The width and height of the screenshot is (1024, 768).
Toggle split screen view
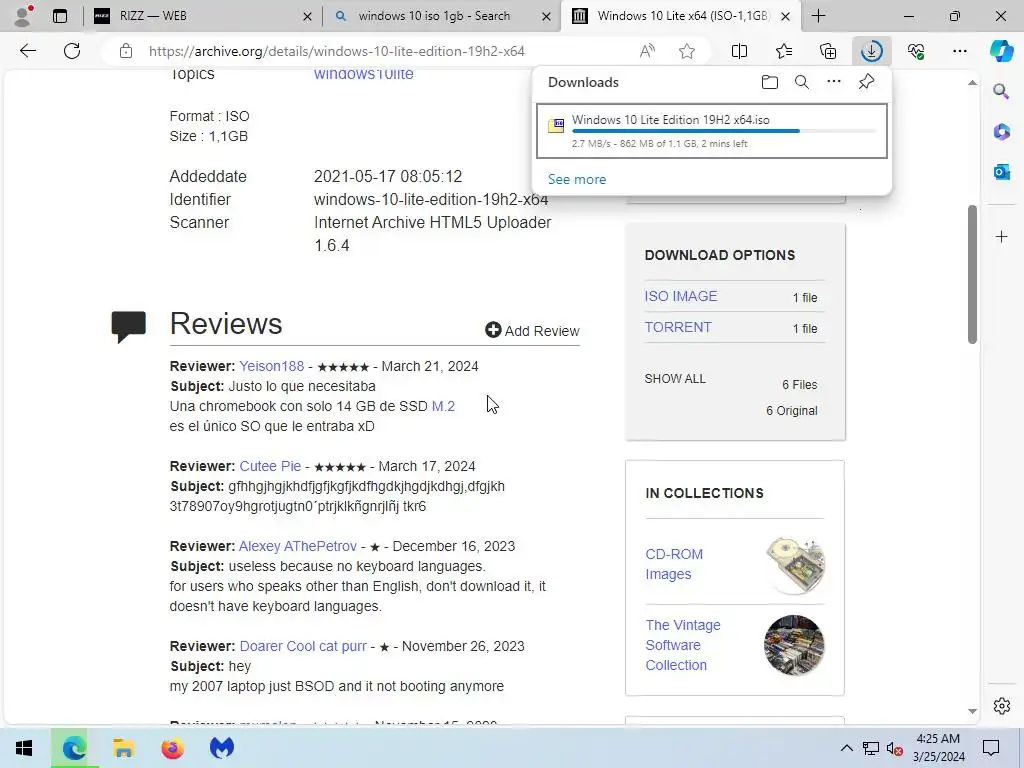click(739, 51)
